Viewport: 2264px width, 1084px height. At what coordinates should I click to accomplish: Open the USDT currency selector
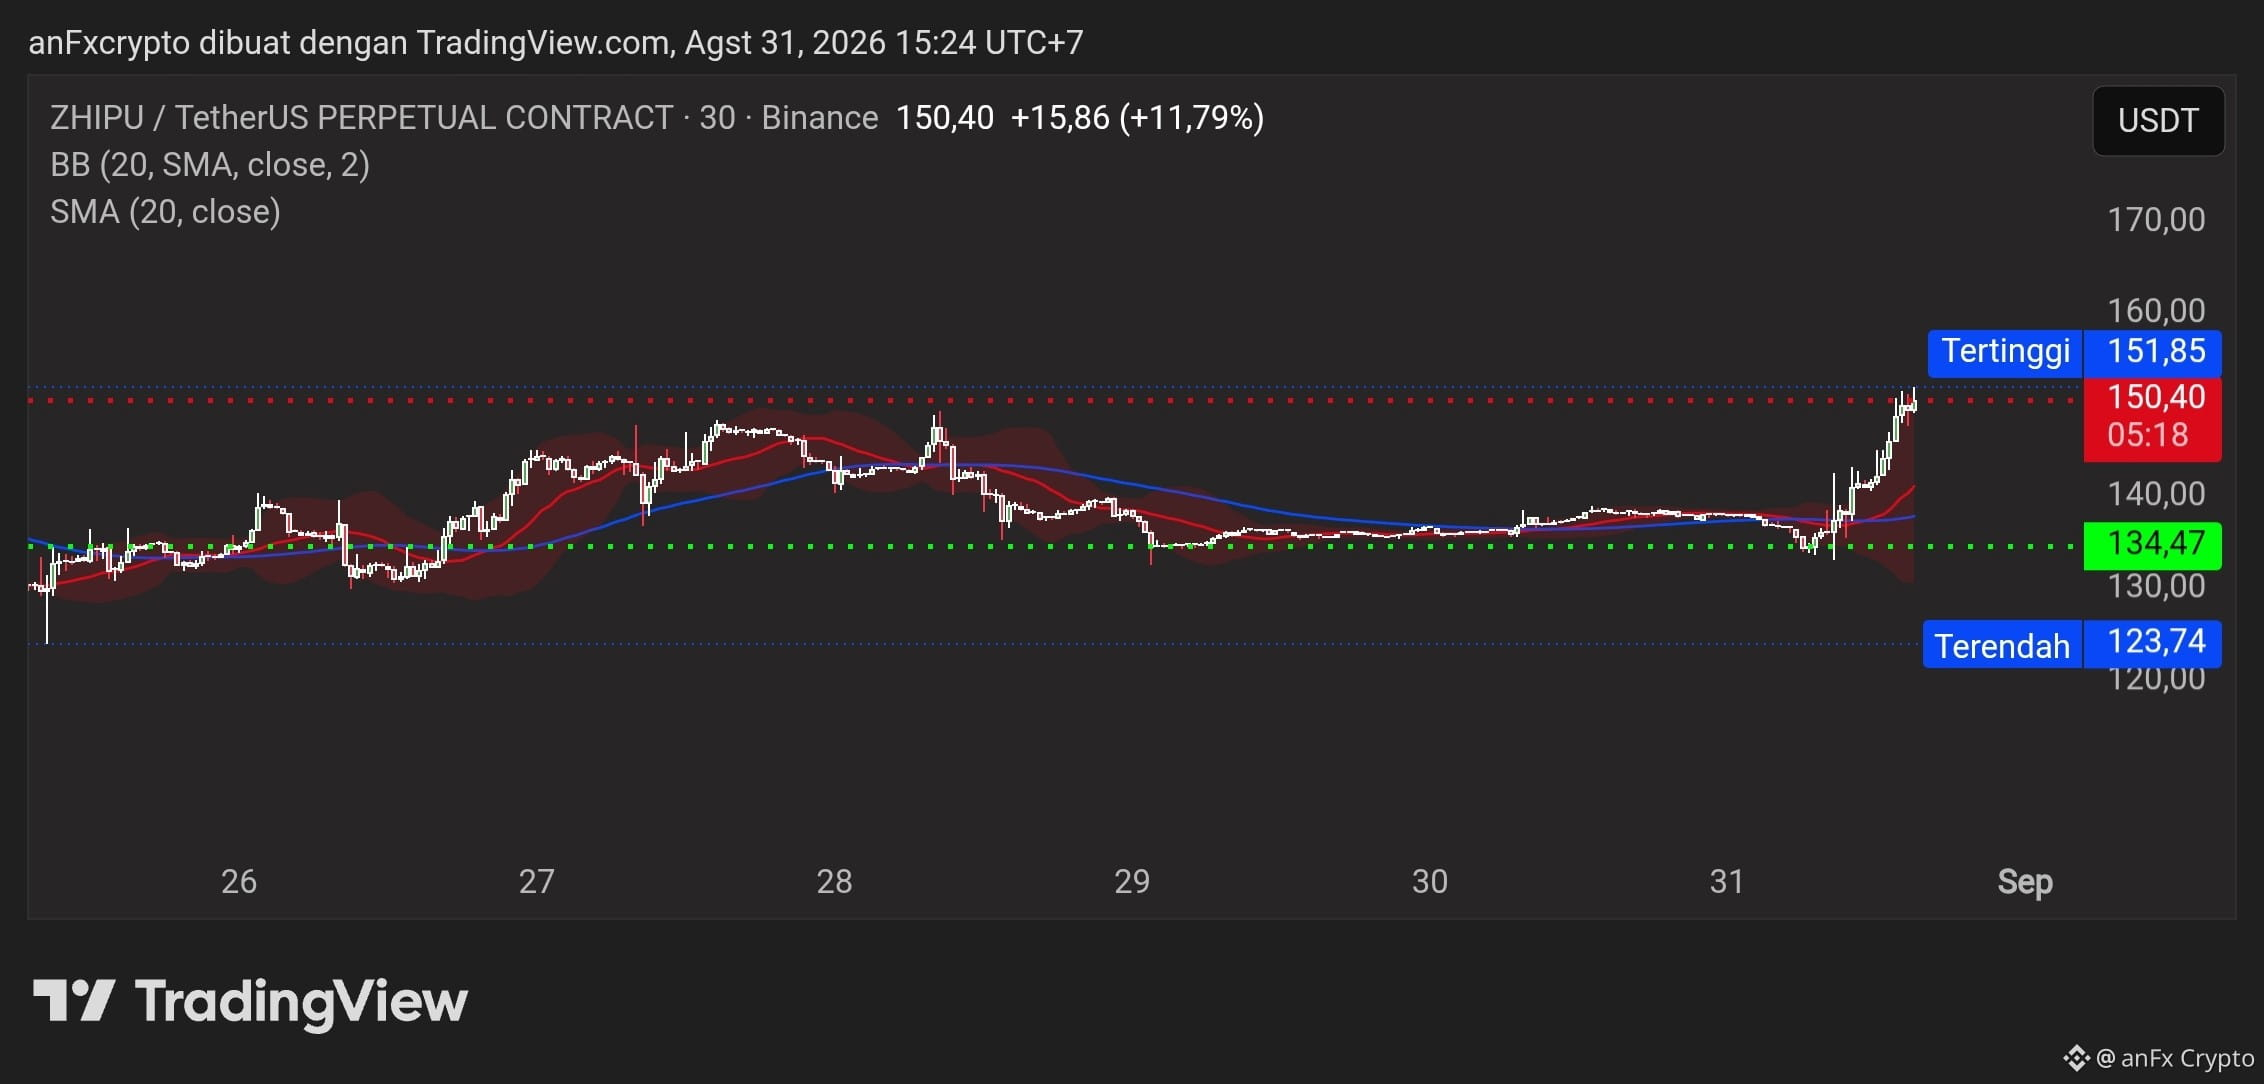point(2158,121)
